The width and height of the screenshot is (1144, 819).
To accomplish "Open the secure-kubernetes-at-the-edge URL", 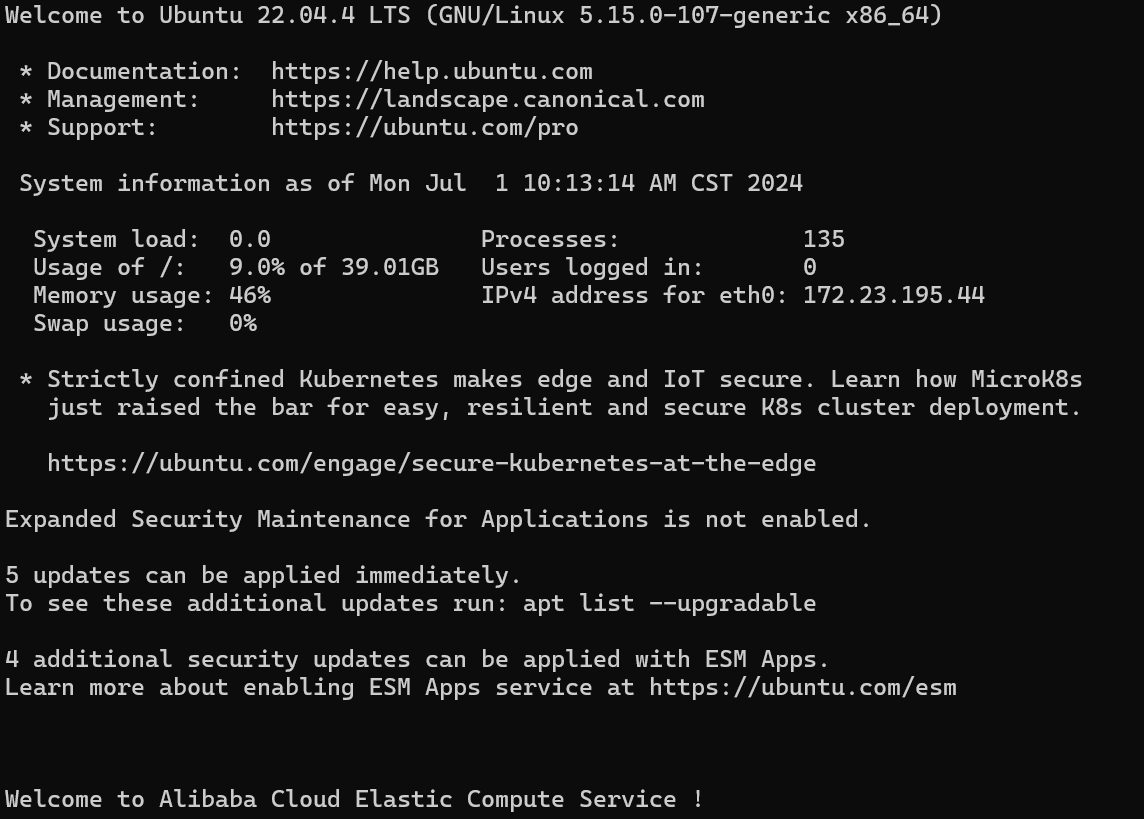I will (432, 464).
